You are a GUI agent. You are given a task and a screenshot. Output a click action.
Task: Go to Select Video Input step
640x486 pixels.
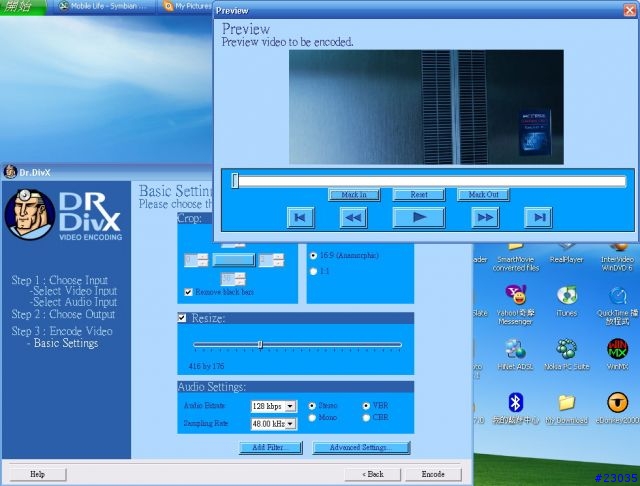click(73, 291)
